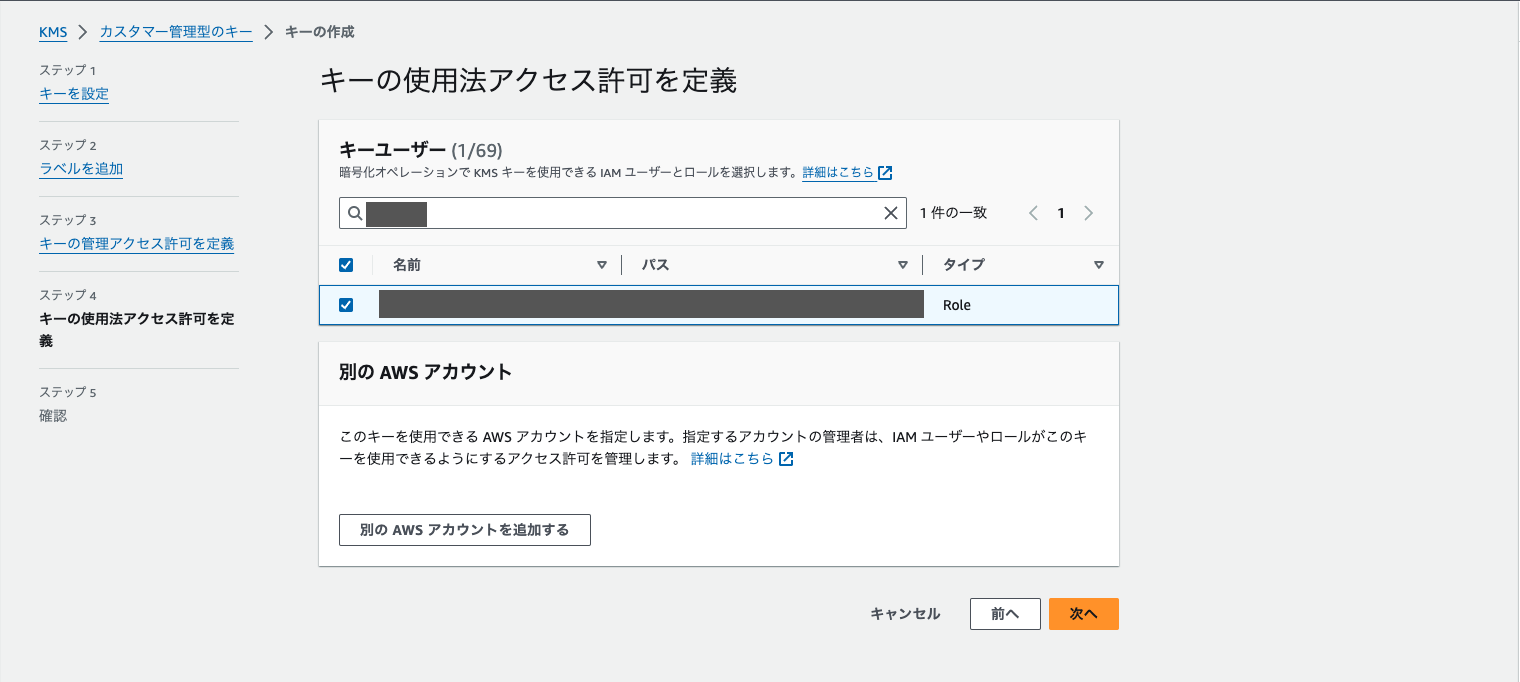Uncheck the select-all checkbox in the table header
This screenshot has height=682, width=1520.
click(346, 264)
